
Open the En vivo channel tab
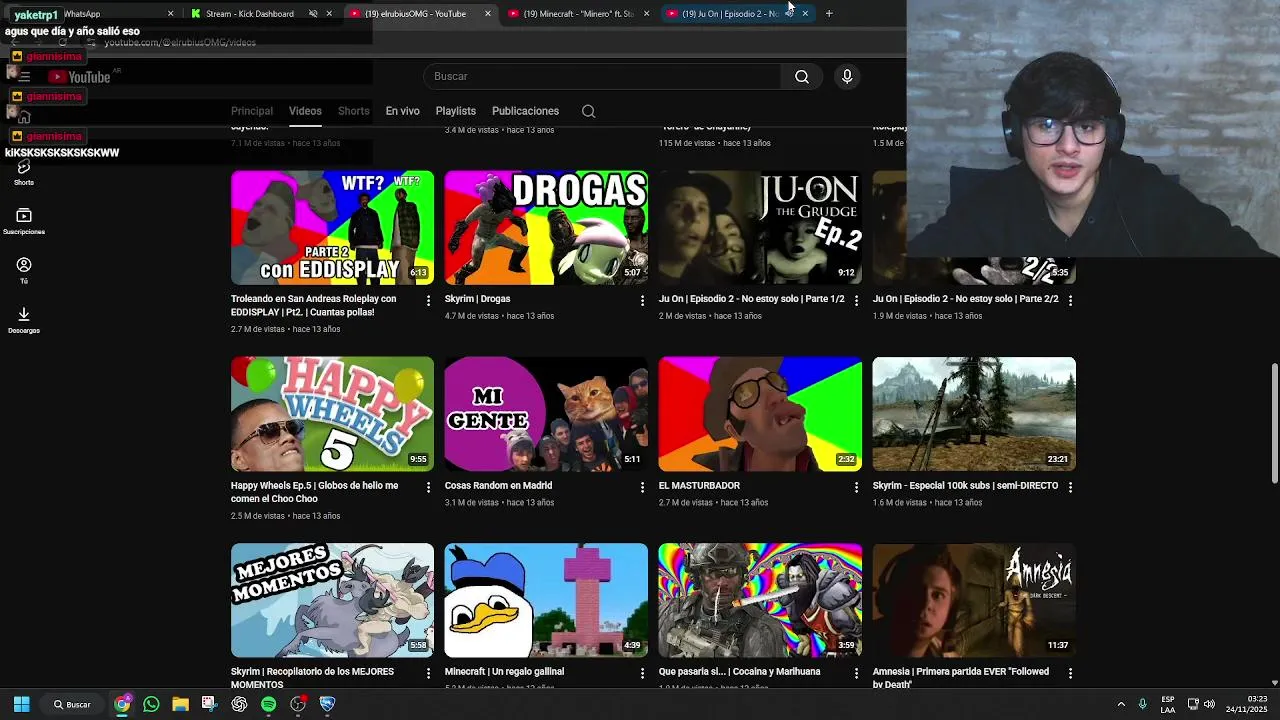coord(402,111)
